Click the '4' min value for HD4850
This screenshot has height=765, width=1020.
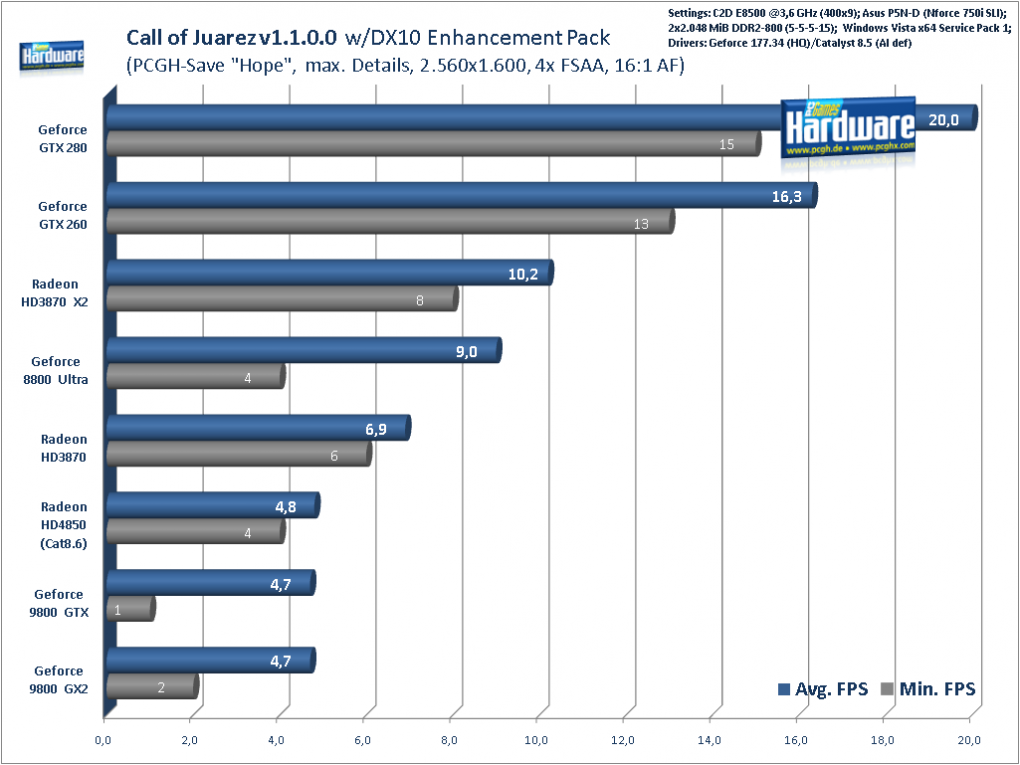coord(248,533)
